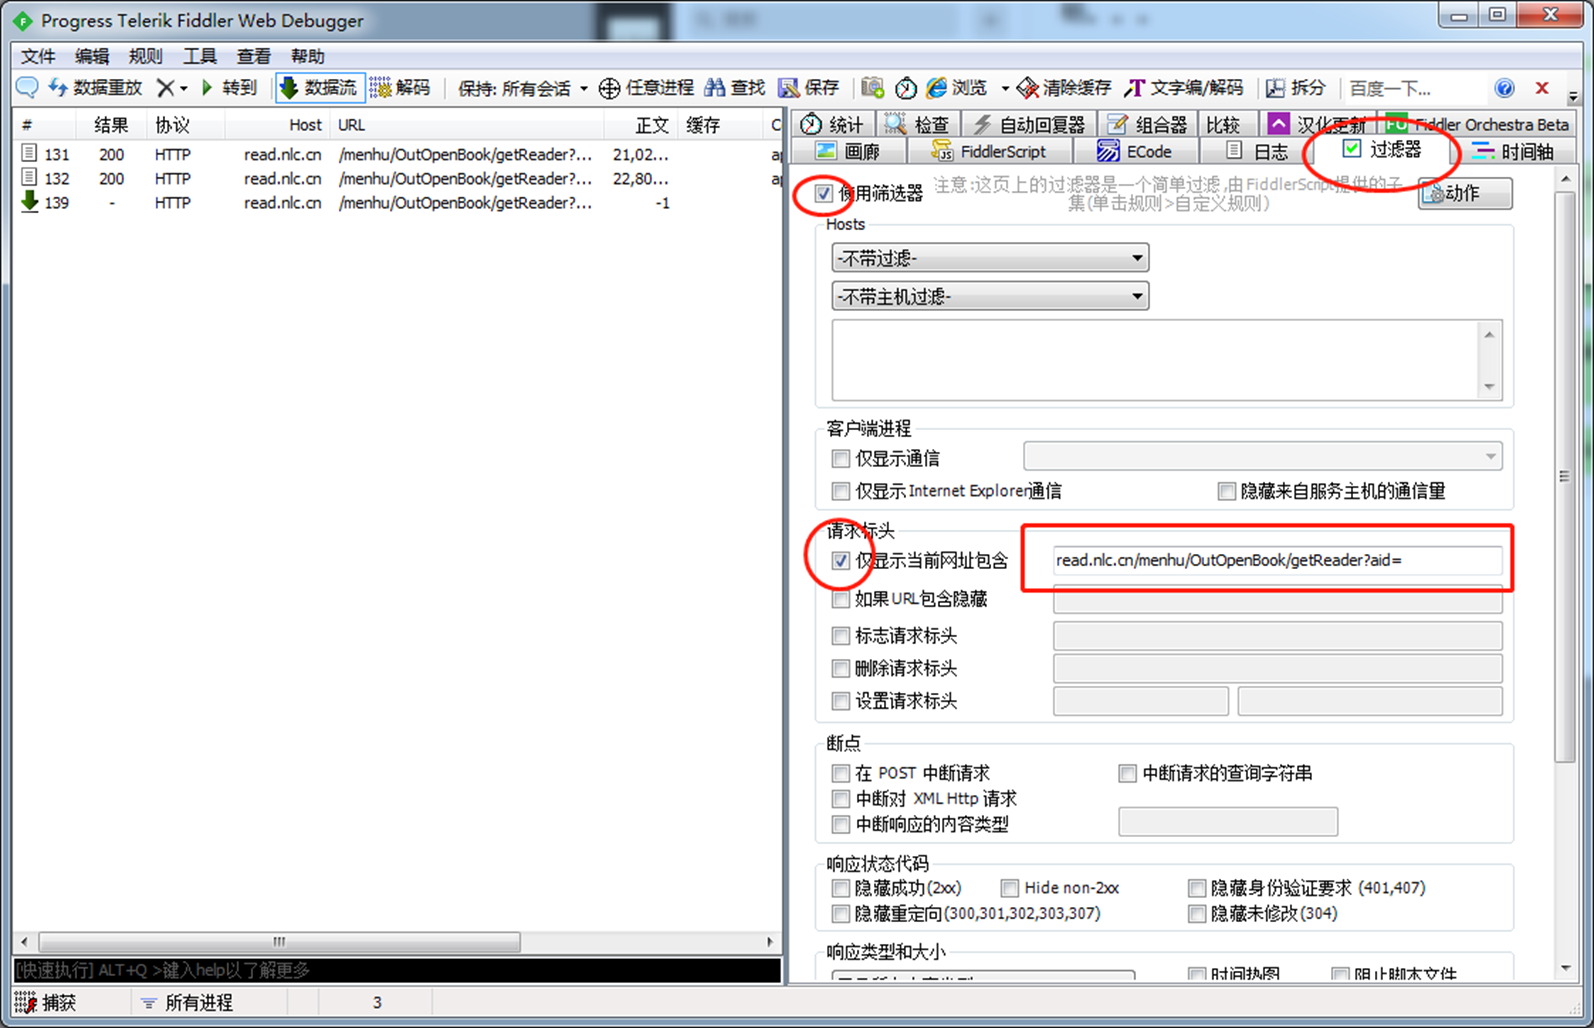Click the blue help question icon

click(1504, 88)
